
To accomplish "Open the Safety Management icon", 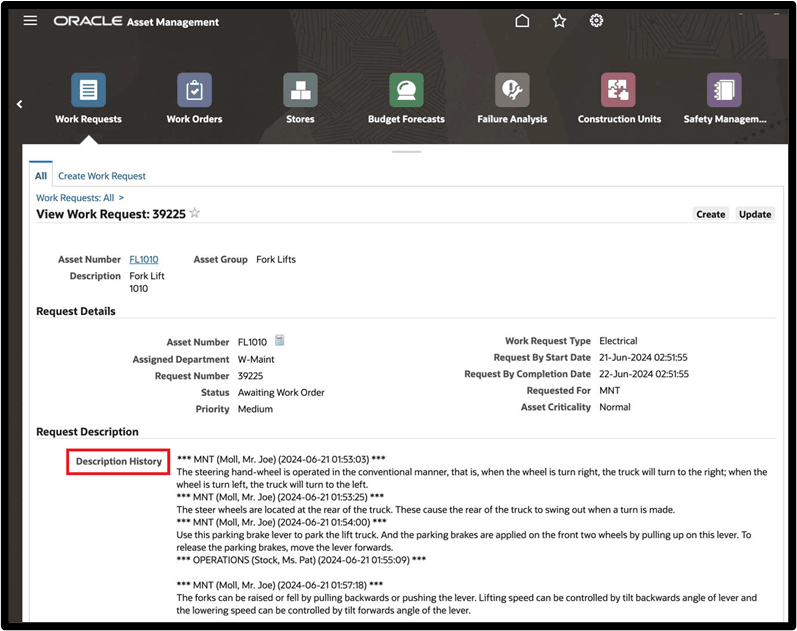I will (724, 90).
